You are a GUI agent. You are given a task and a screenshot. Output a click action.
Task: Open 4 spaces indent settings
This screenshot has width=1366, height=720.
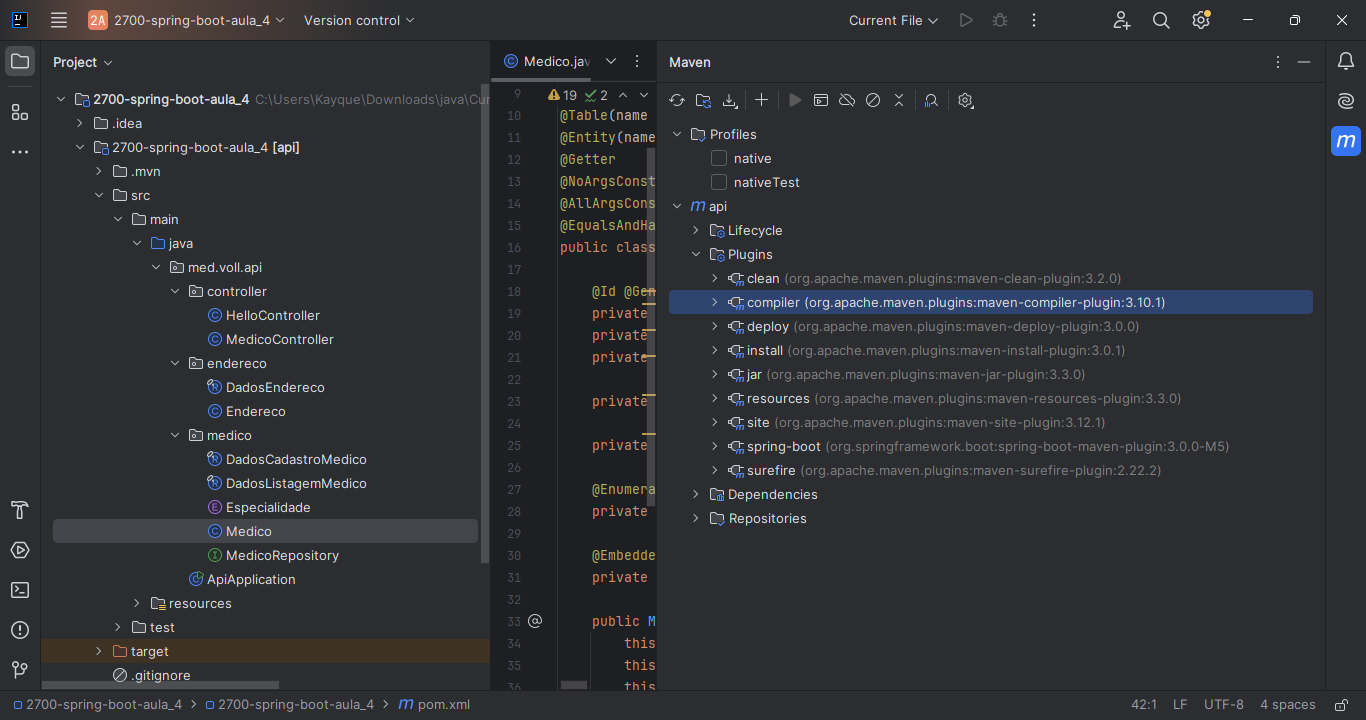click(1288, 704)
